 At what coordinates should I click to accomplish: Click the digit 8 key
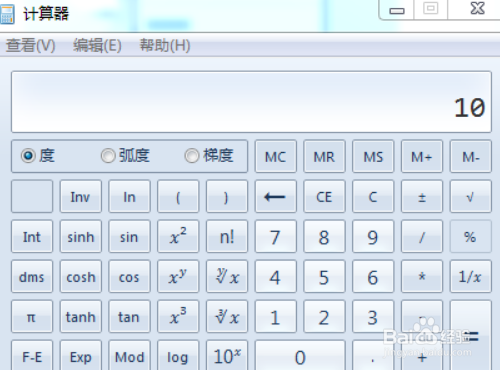(324, 237)
